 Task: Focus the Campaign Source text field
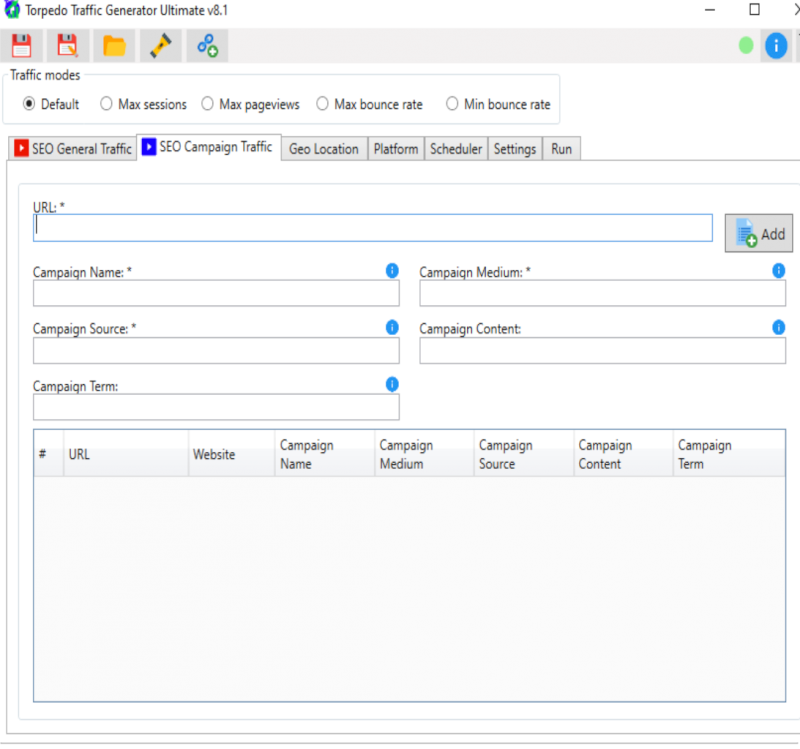pos(216,351)
